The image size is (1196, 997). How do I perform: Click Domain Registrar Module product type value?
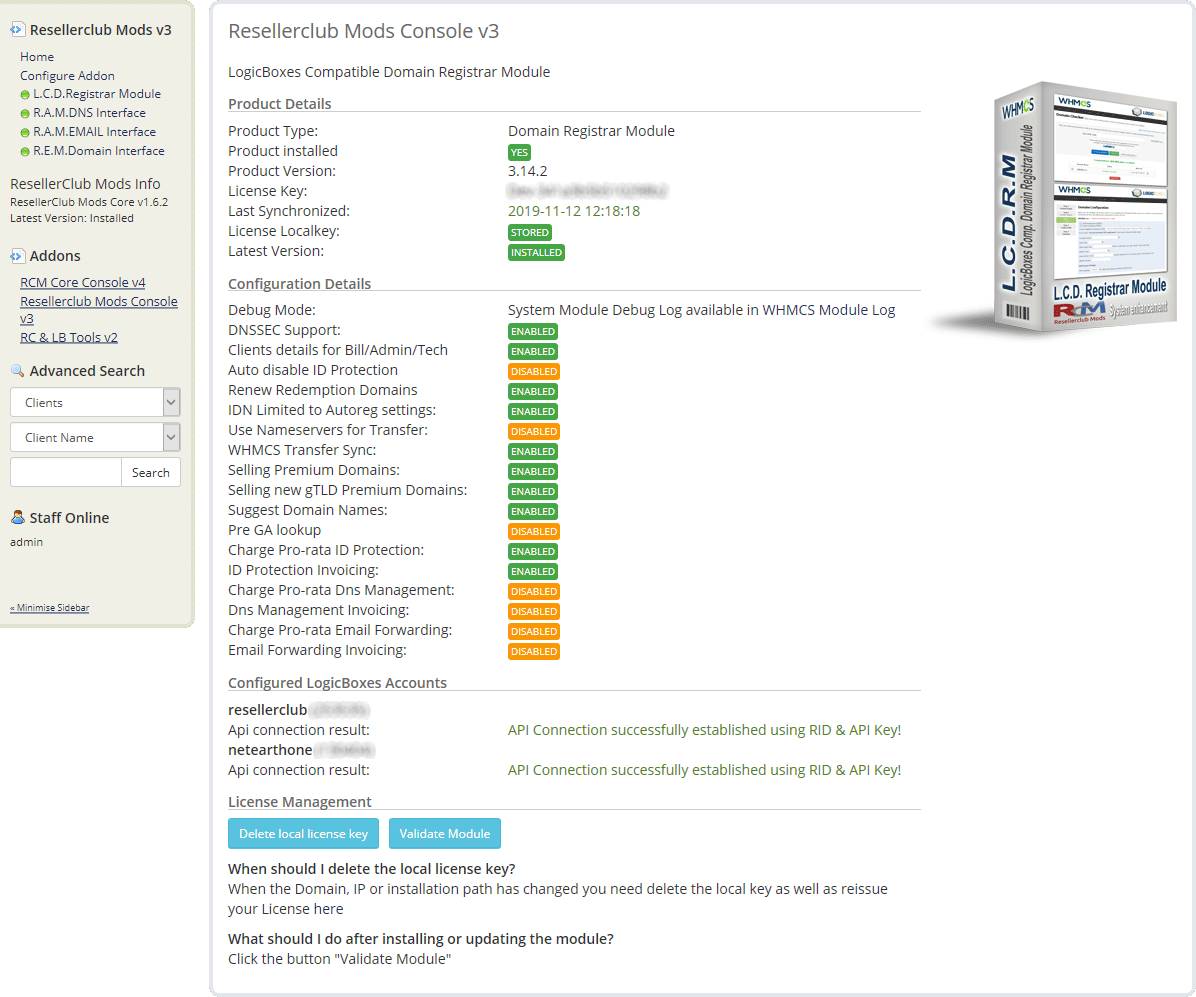click(591, 131)
